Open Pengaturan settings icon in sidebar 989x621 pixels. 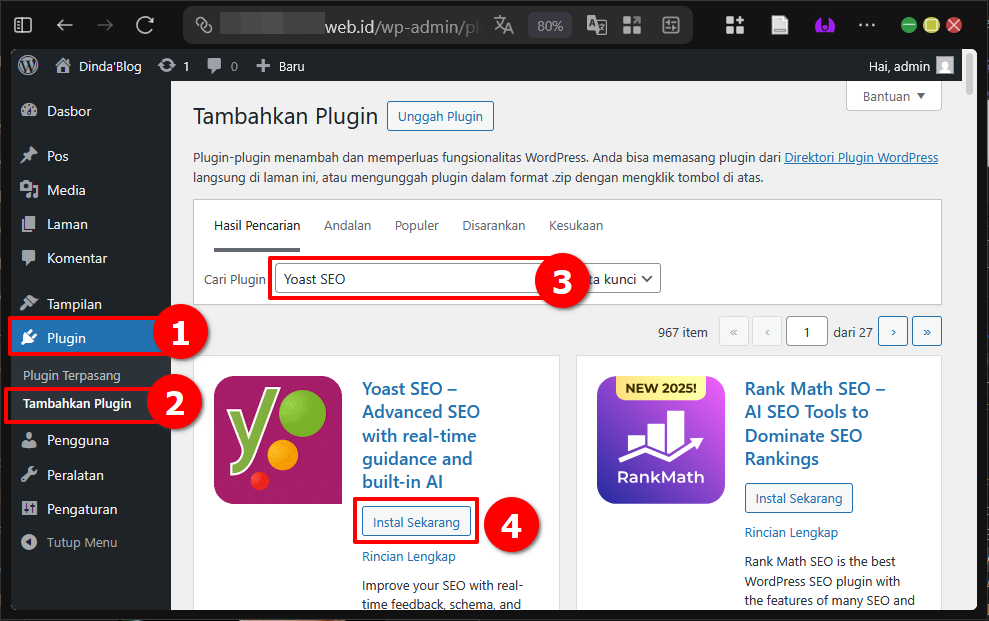[x=29, y=508]
